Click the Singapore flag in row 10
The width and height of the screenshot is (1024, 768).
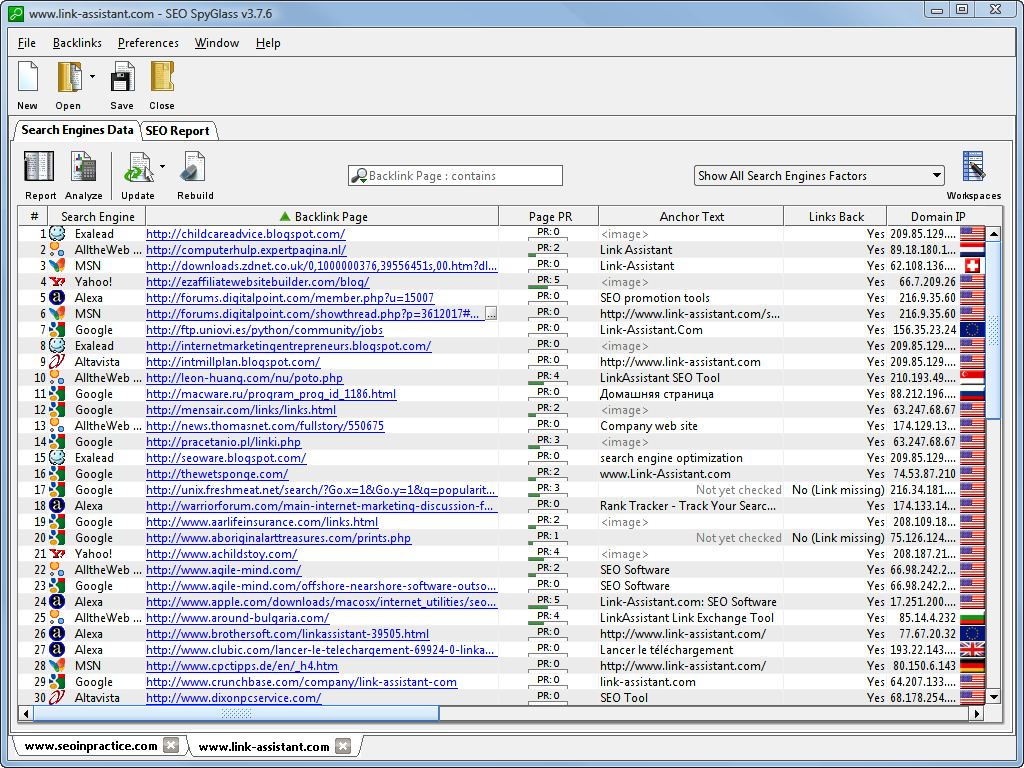point(972,377)
